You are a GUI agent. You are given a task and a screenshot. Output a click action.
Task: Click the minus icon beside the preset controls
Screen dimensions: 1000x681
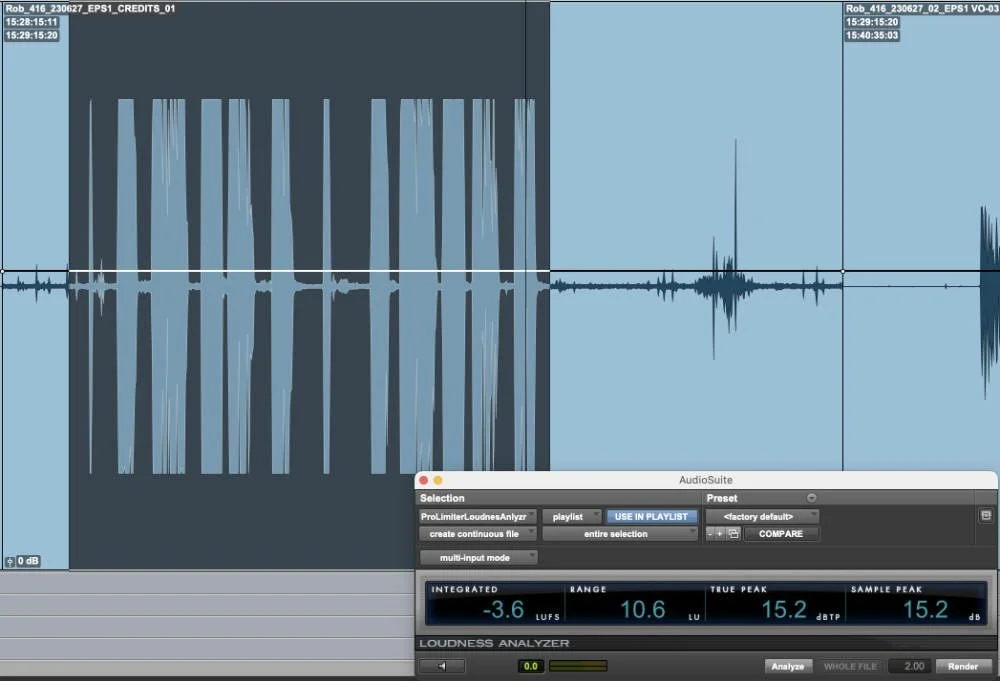[708, 534]
